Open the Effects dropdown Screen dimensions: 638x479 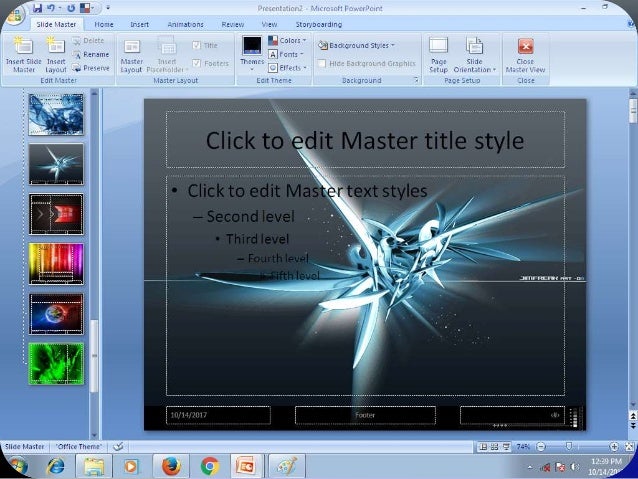(287, 68)
